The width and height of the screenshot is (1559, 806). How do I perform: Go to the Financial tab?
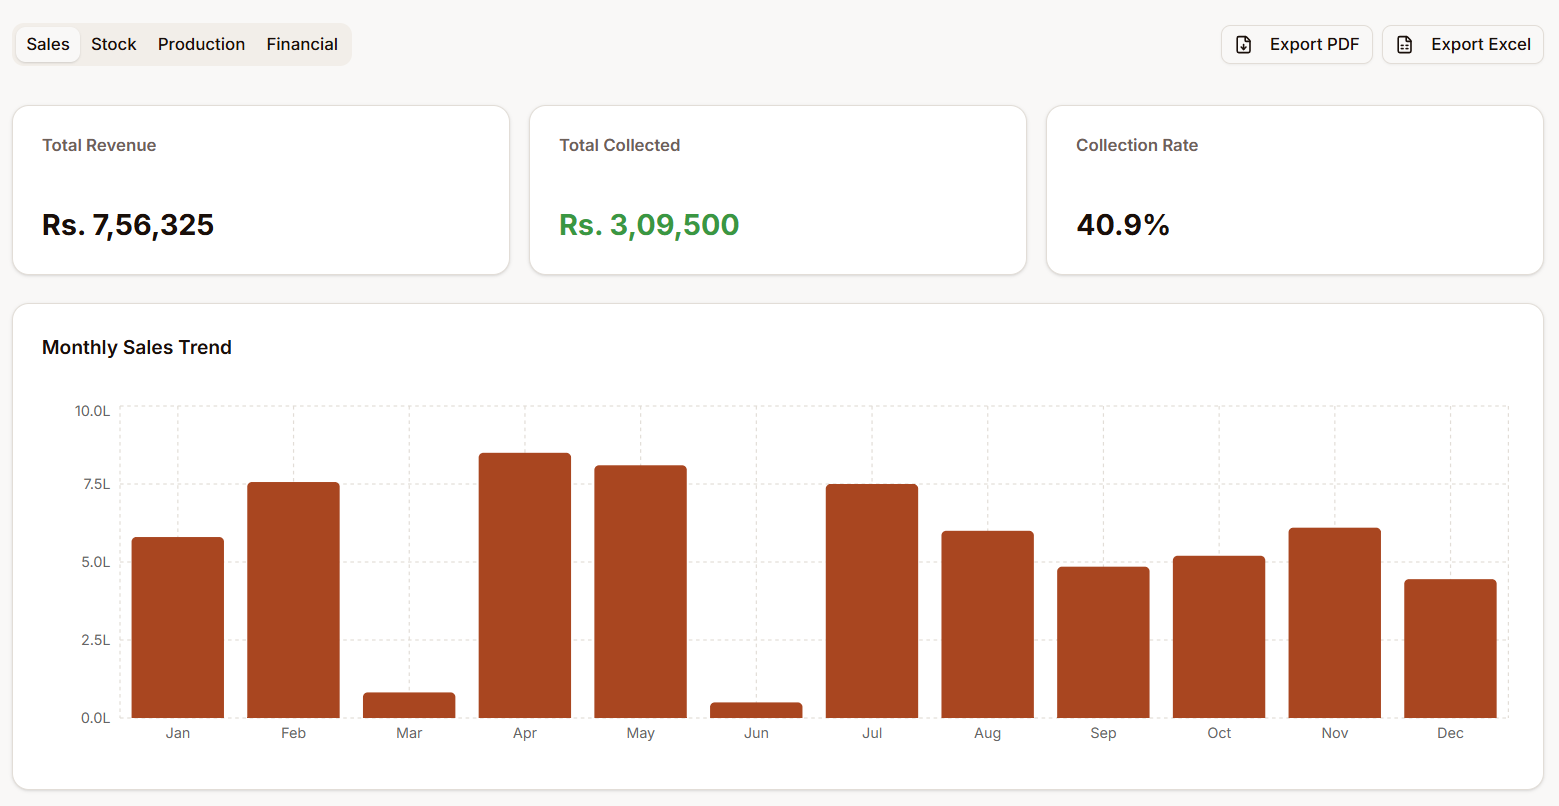pyautogui.click(x=302, y=44)
